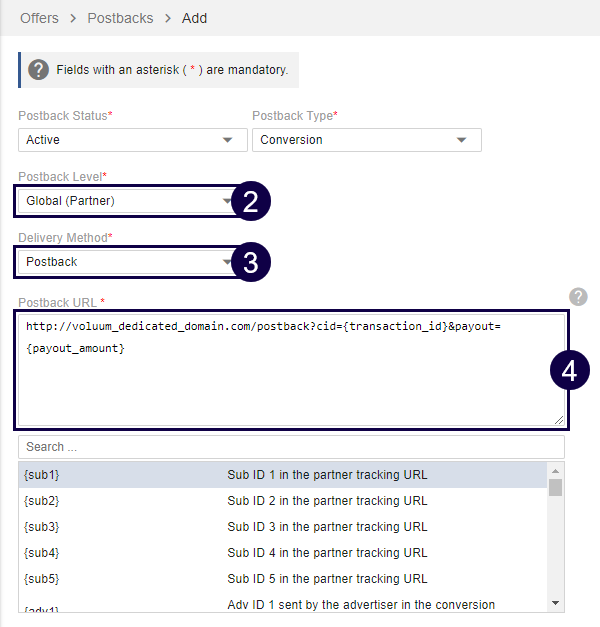
Task: Go to Offers in the breadcrumb
Action: pyautogui.click(x=39, y=18)
